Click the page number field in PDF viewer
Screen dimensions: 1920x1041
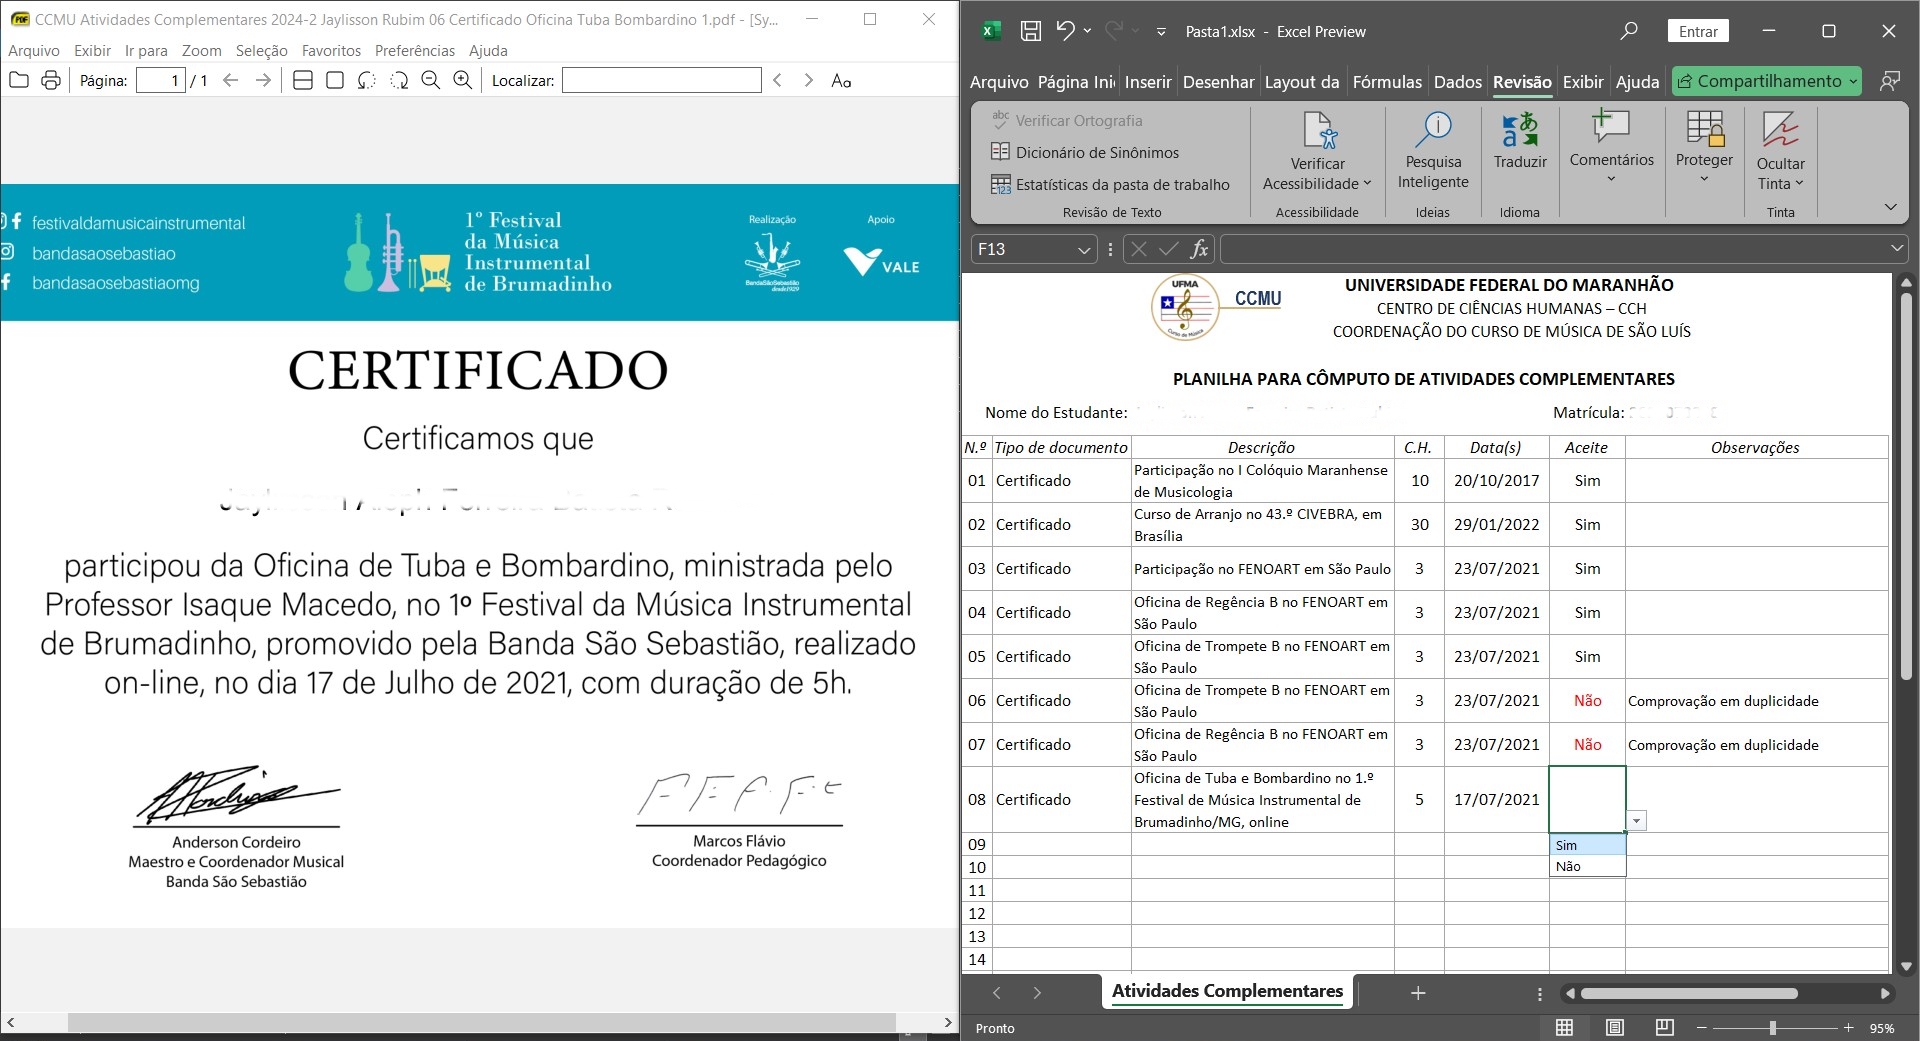click(161, 80)
